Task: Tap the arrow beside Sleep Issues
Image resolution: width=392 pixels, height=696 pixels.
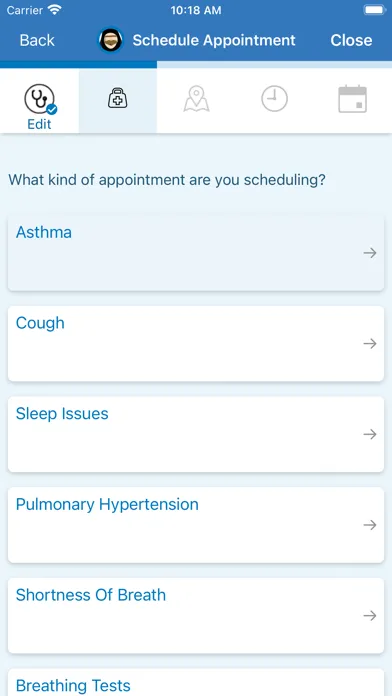Action: pyautogui.click(x=370, y=434)
